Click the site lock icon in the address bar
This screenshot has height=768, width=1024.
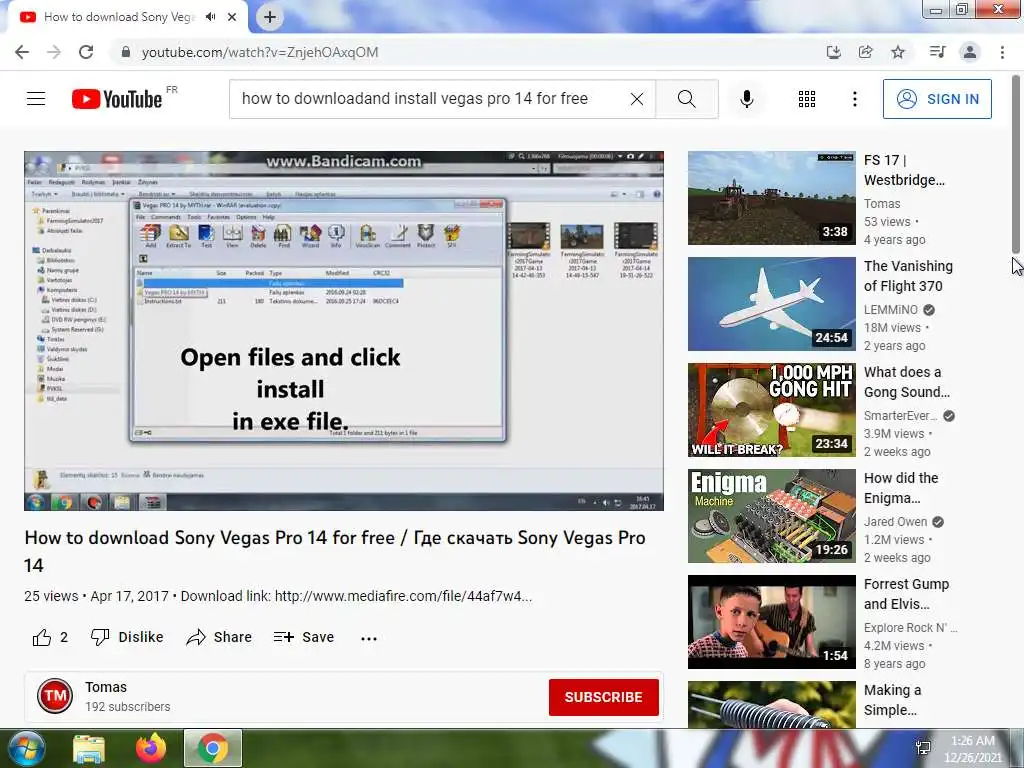click(126, 52)
